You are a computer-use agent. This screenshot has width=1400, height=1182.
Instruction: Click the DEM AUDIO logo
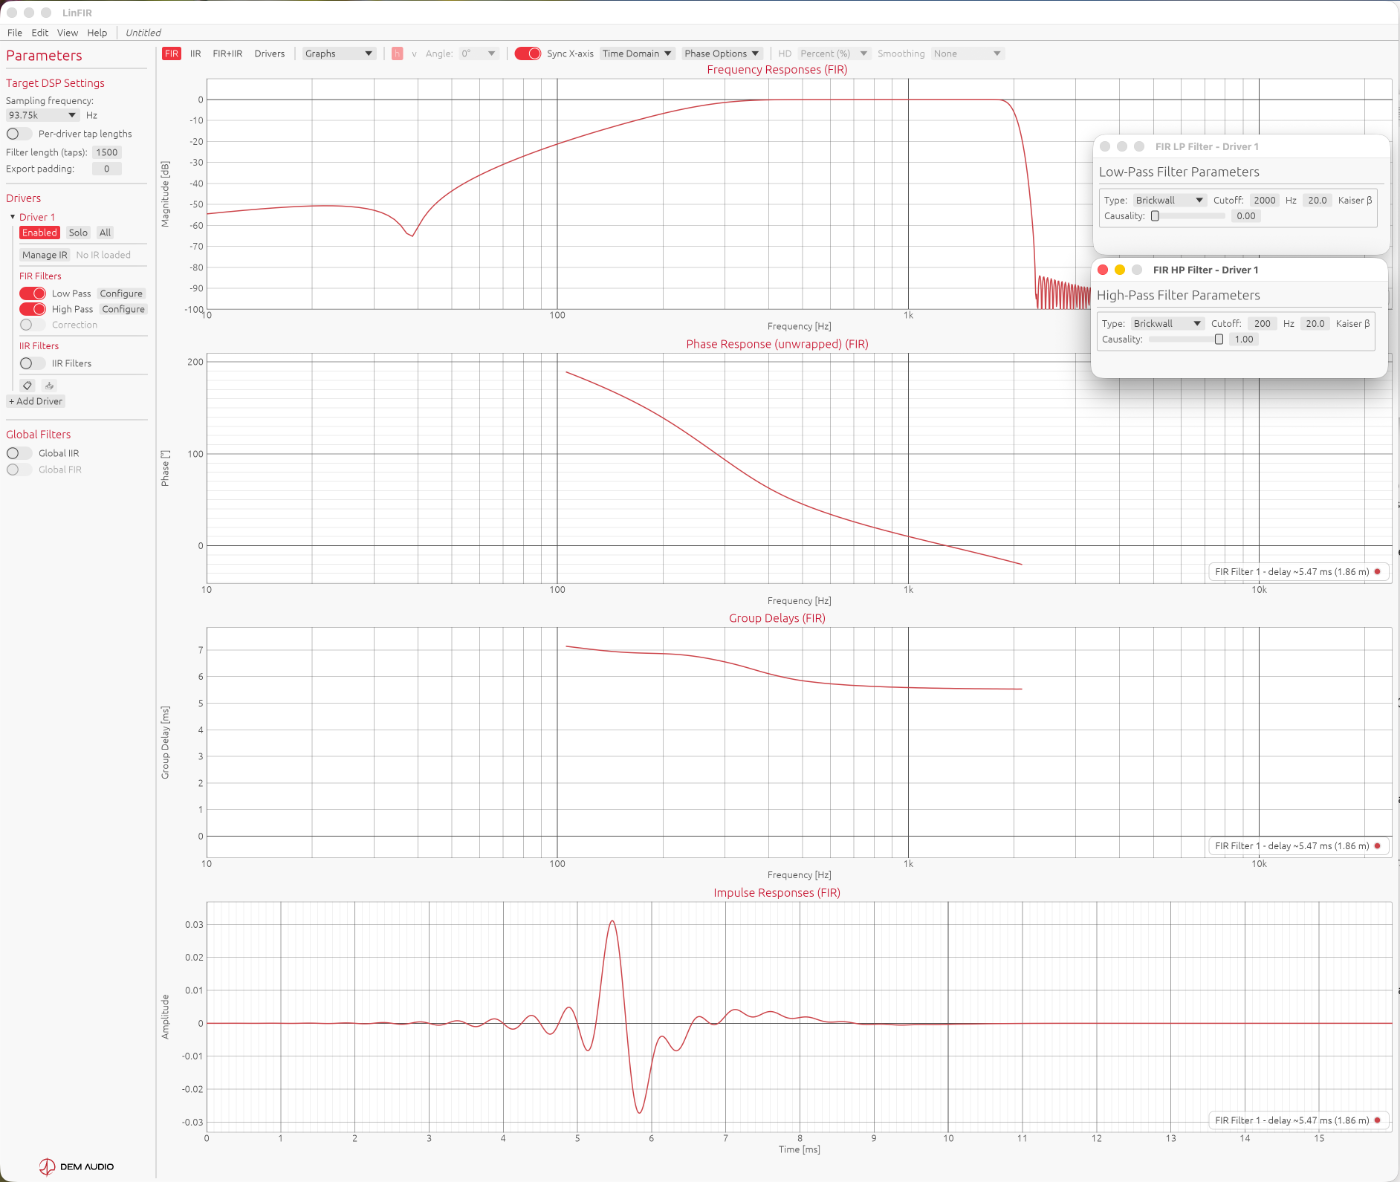tap(77, 1166)
